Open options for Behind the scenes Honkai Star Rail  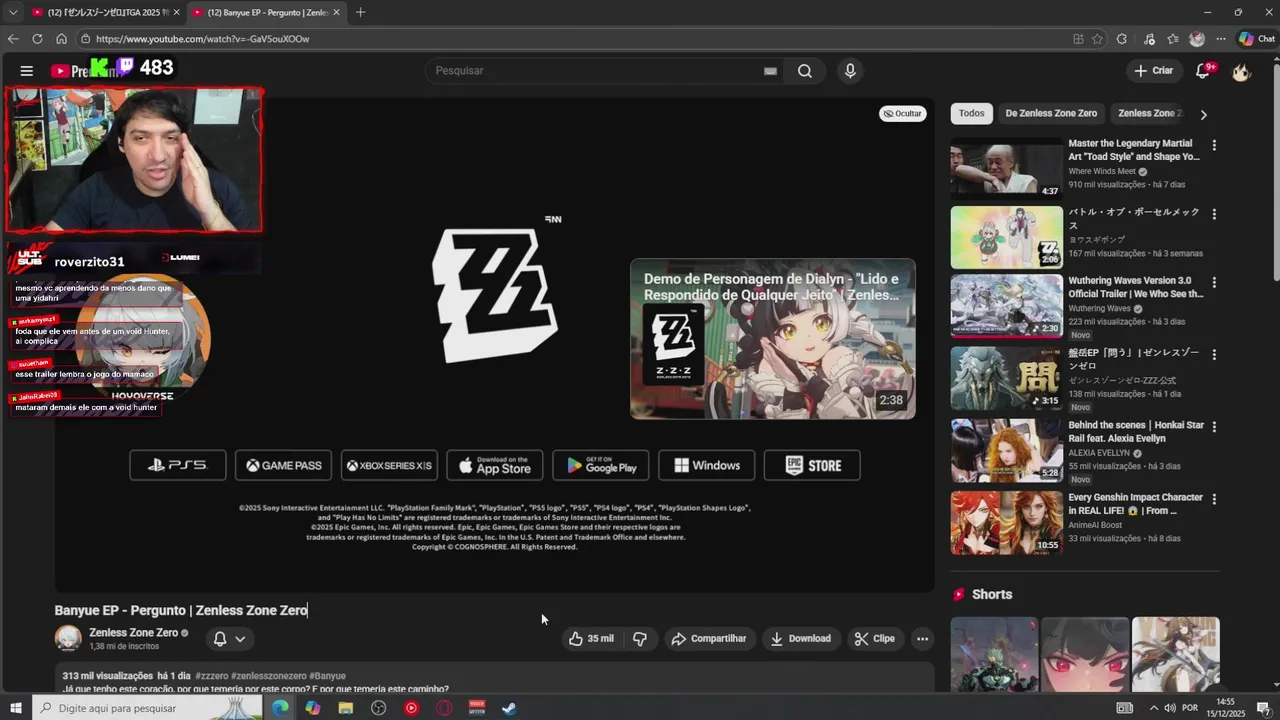1214,426
